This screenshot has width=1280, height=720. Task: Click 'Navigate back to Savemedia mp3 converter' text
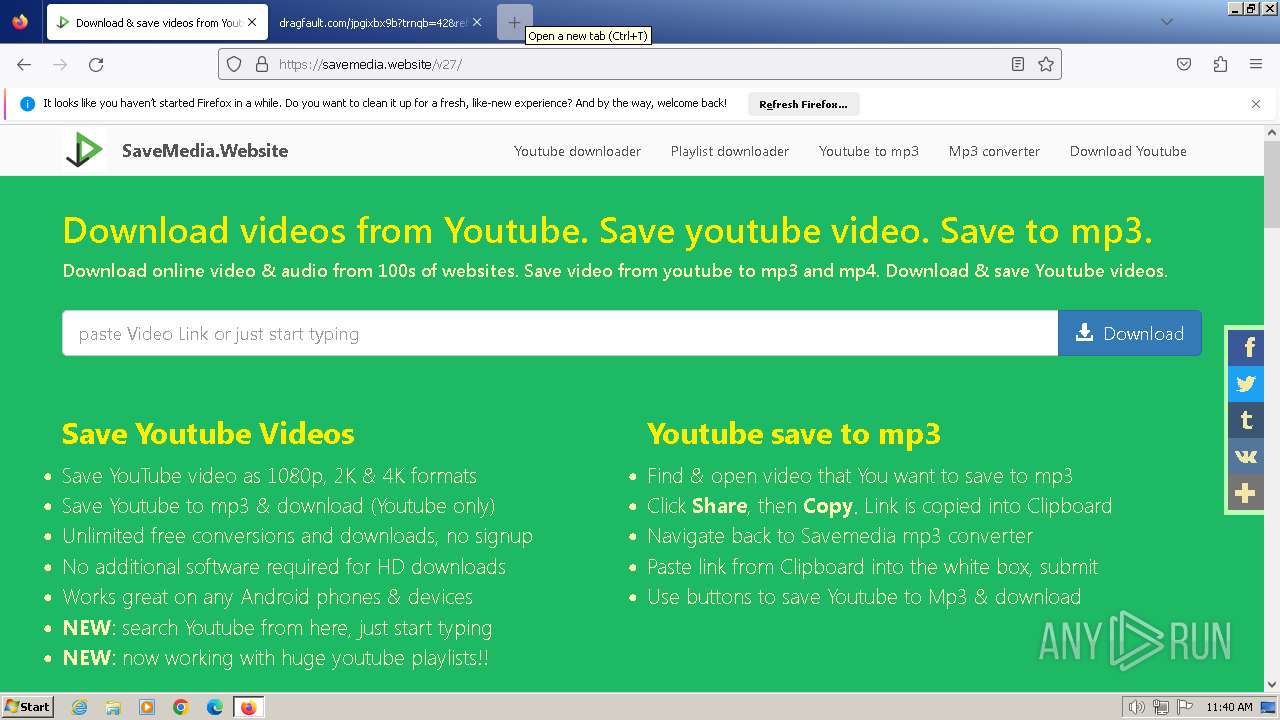point(840,536)
